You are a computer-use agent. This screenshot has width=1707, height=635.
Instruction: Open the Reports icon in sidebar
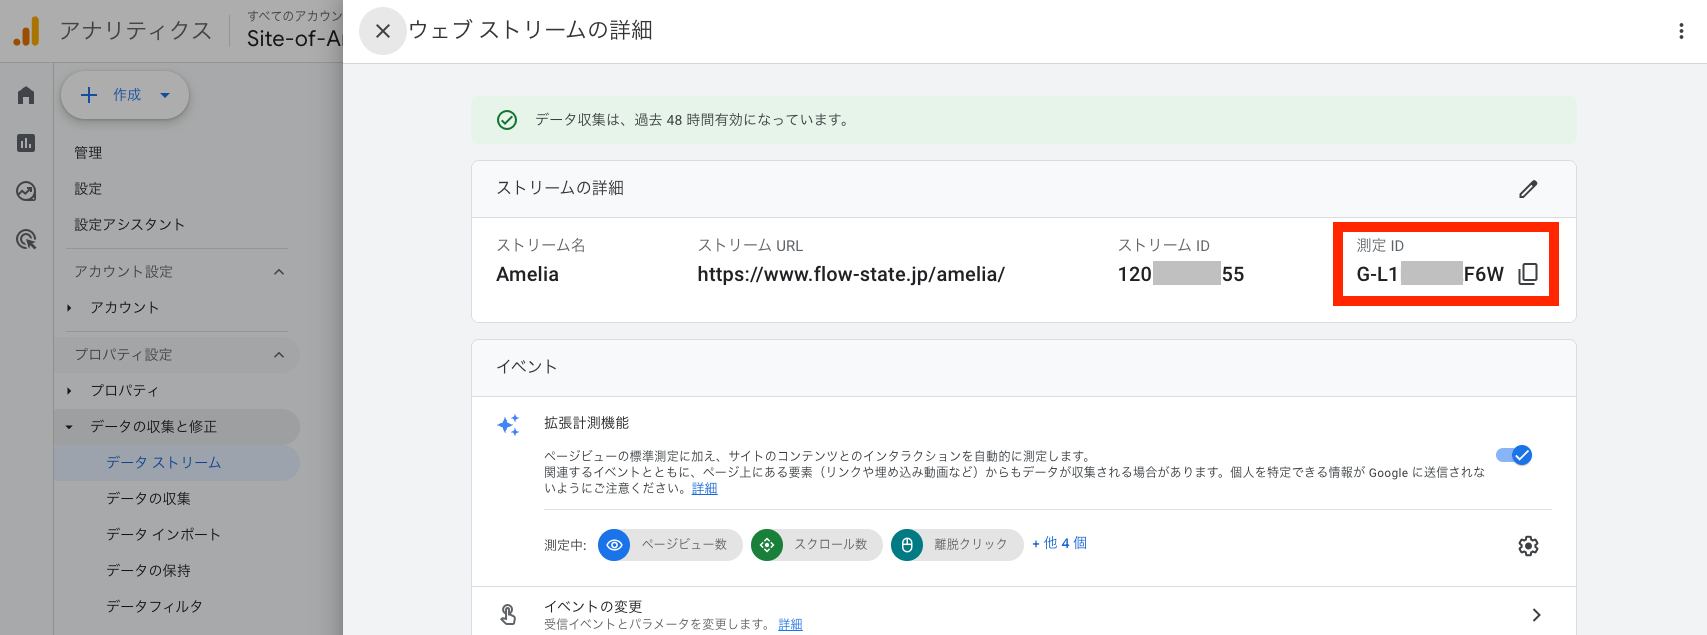tap(26, 143)
